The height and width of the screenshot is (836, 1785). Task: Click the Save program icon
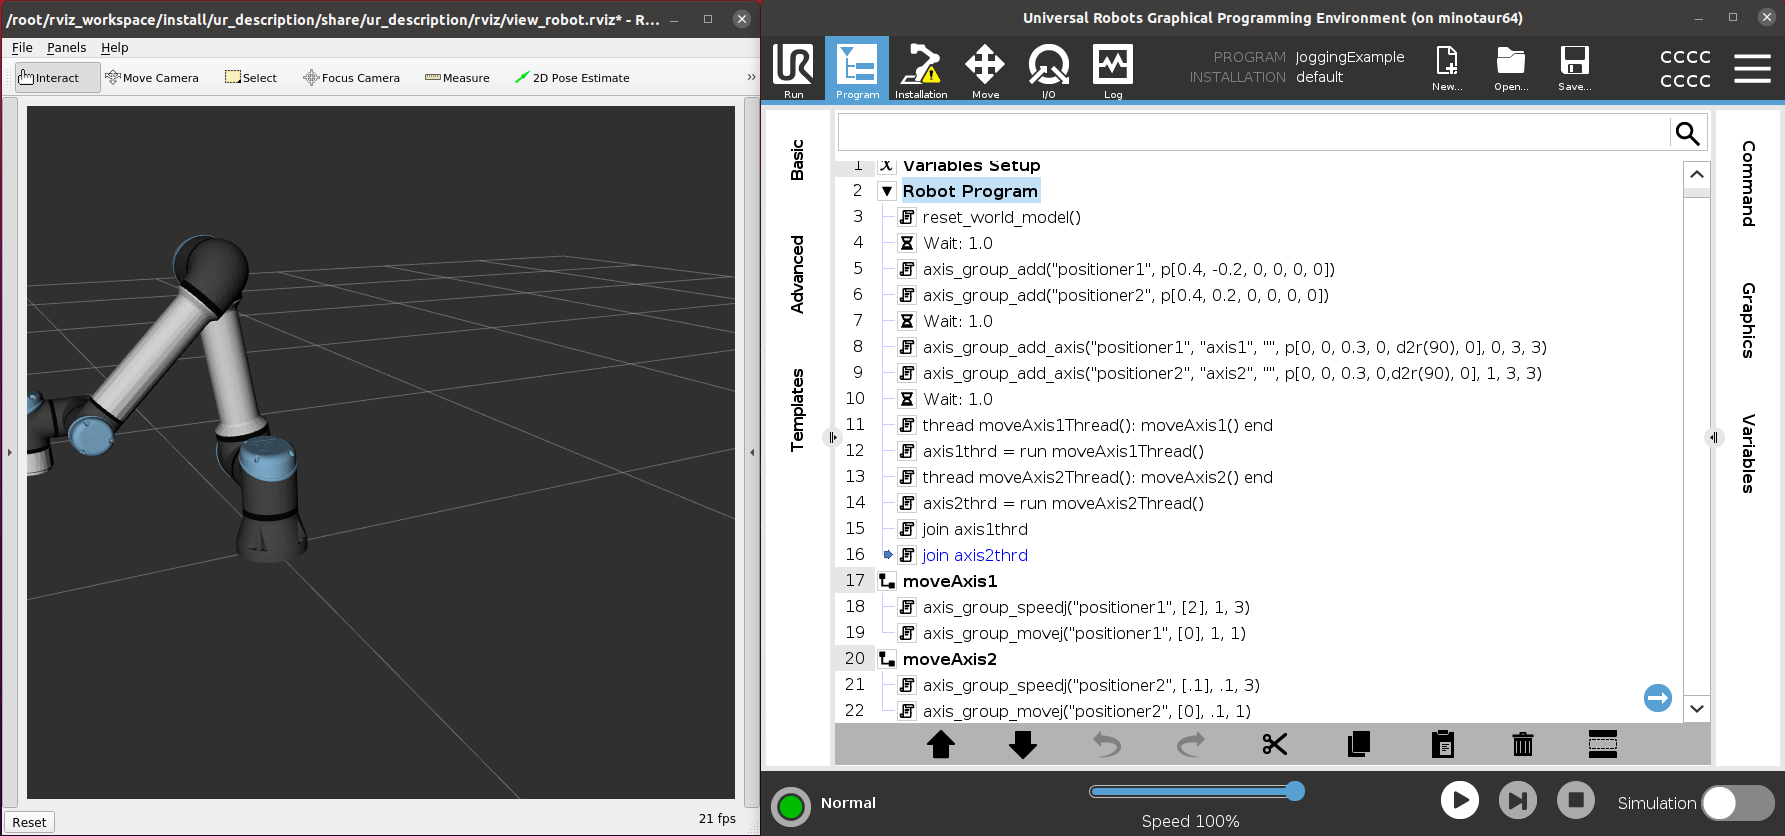pyautogui.click(x=1574, y=68)
